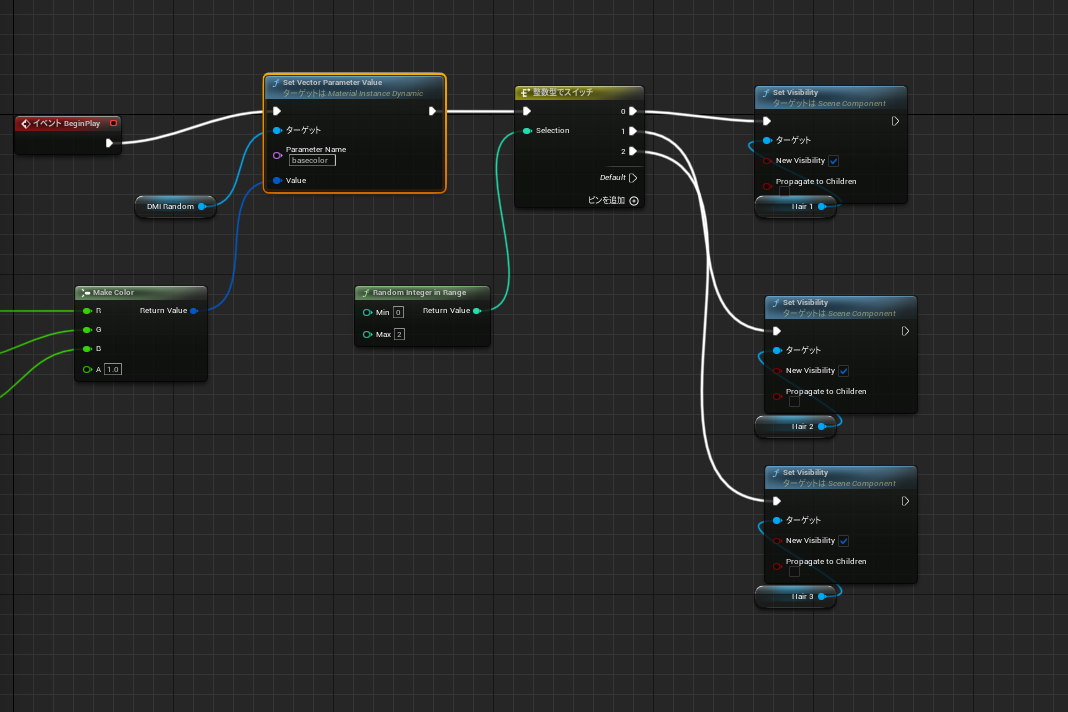Click the Max value field in Random Integer in Range

399,334
